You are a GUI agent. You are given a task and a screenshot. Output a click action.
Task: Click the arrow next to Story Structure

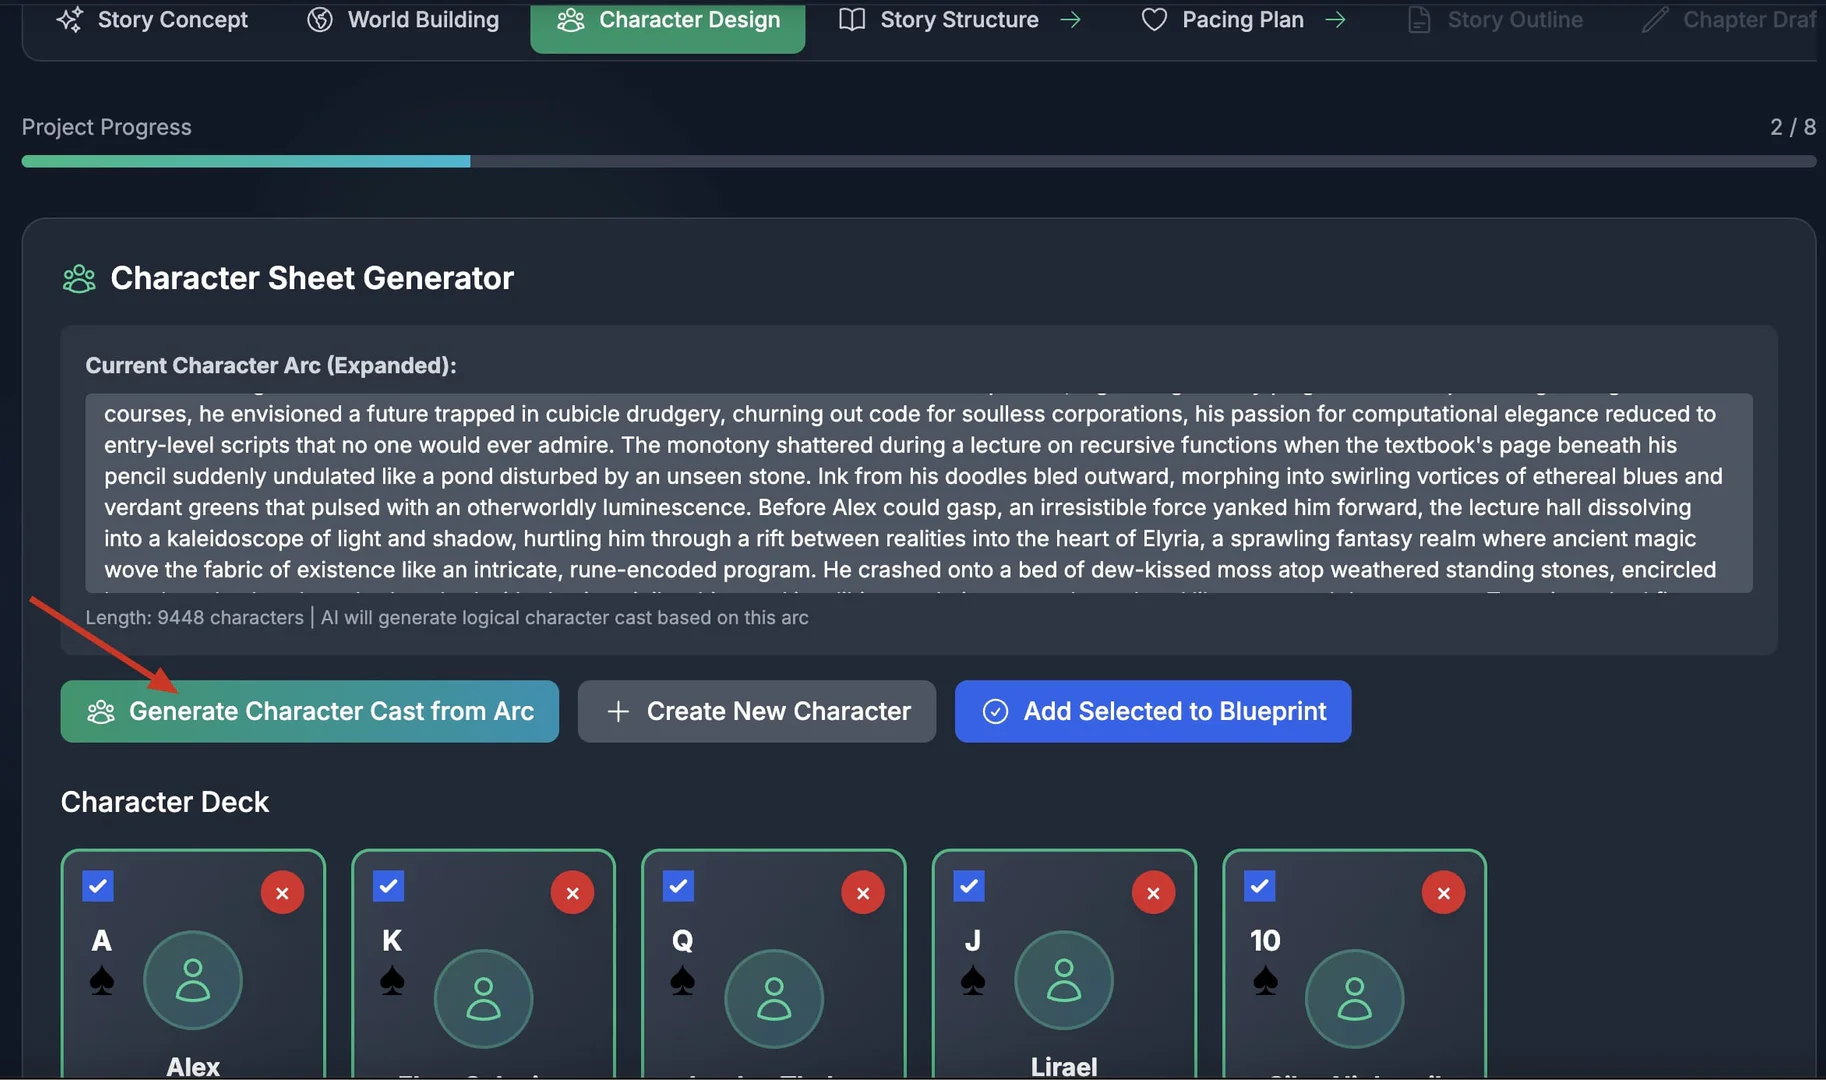1070,20
